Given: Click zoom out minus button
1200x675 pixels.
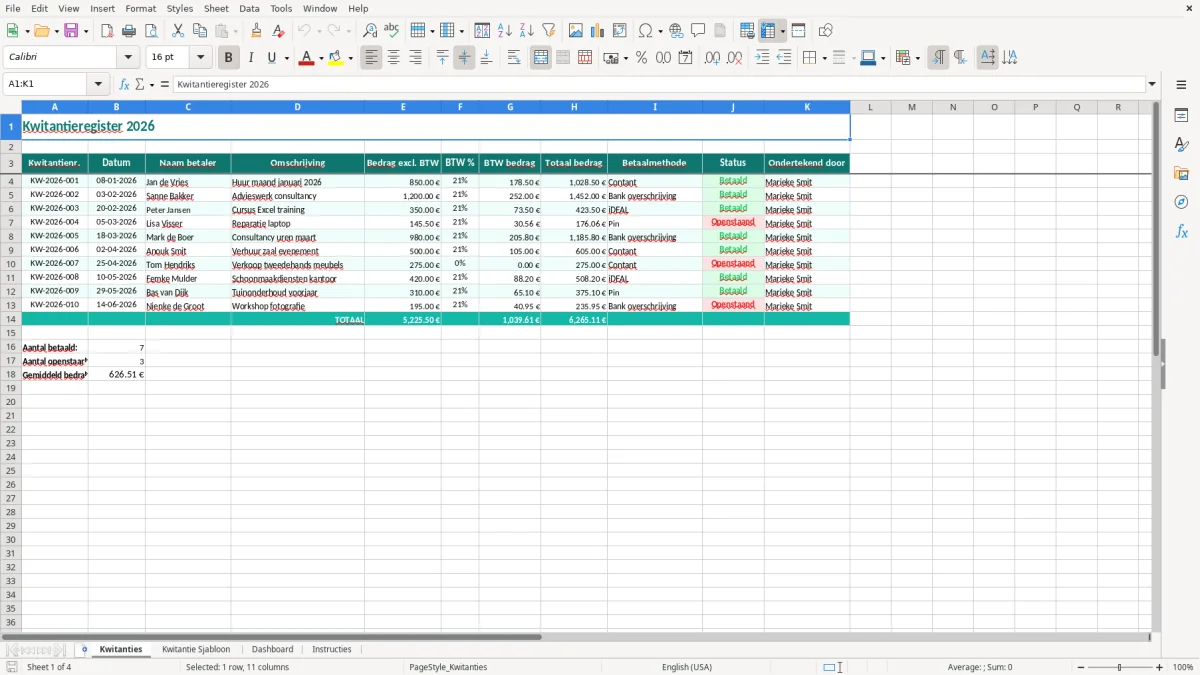Looking at the screenshot, I should point(1079,667).
